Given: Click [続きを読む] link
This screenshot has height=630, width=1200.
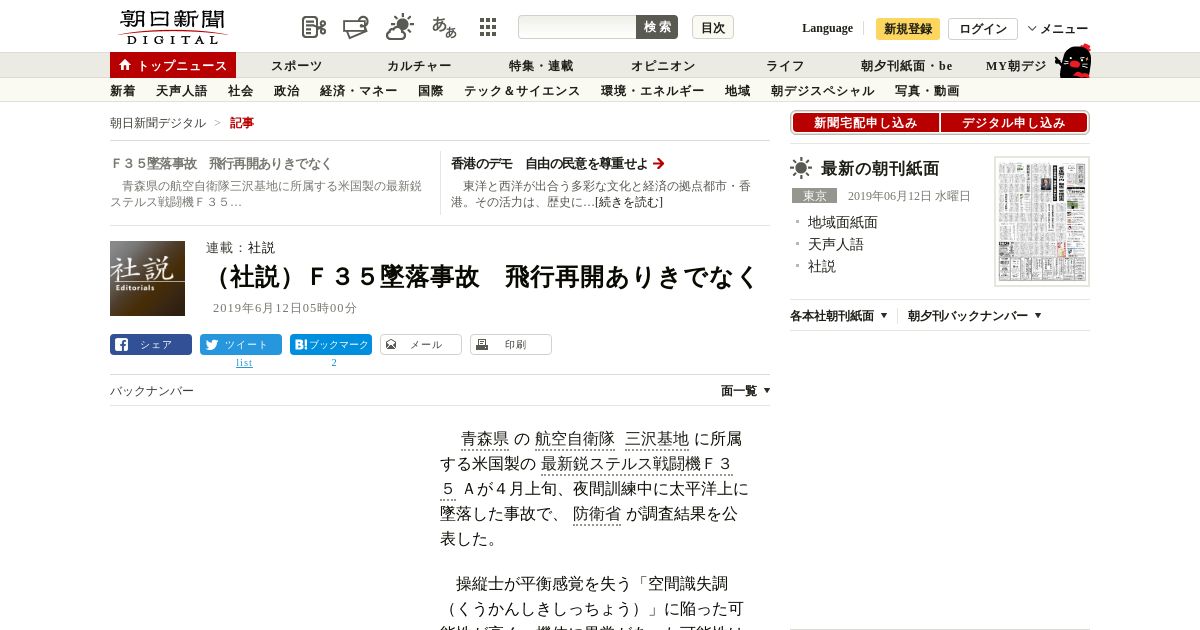Looking at the screenshot, I should pos(629,202).
